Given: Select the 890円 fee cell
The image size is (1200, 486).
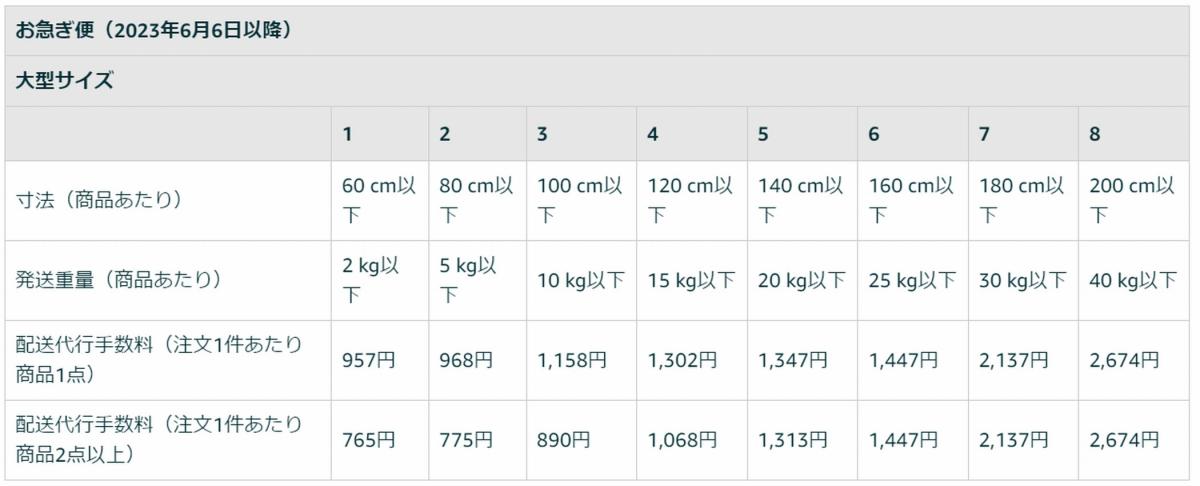Looking at the screenshot, I should pyautogui.click(x=564, y=440).
